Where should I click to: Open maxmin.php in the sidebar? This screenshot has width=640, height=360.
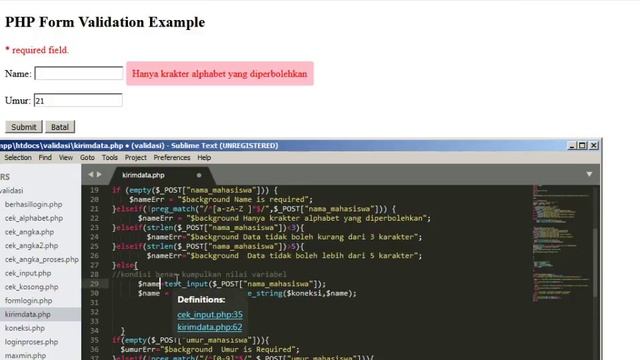click(25, 356)
